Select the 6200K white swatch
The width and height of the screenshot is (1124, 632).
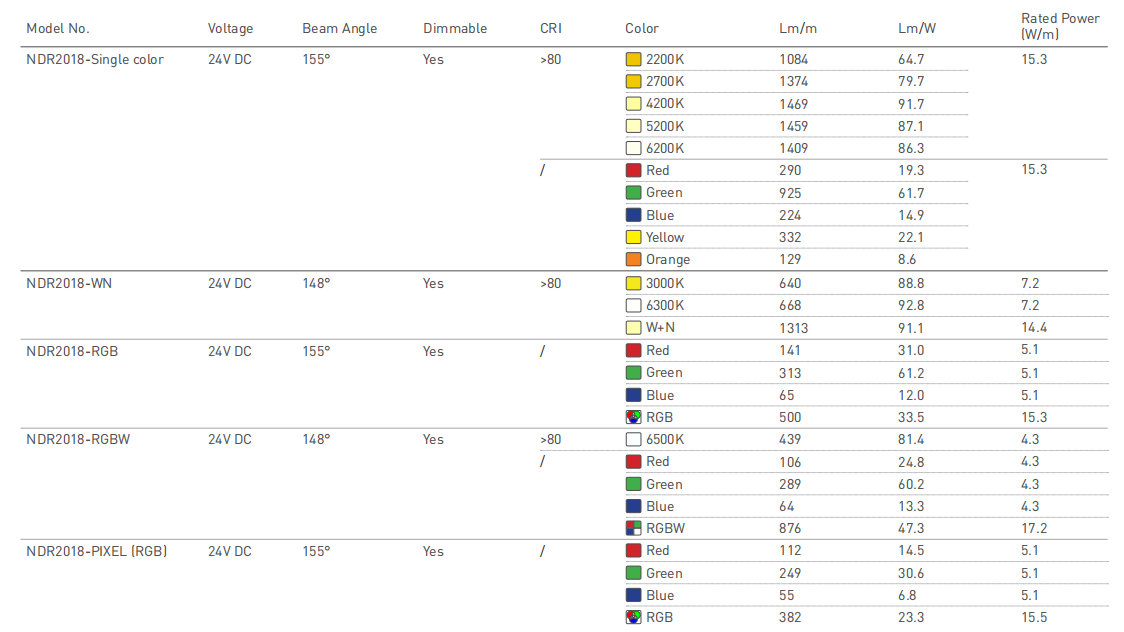(633, 148)
